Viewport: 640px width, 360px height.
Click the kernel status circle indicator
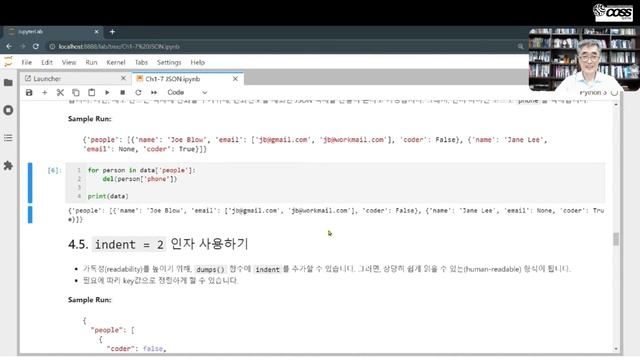point(614,93)
